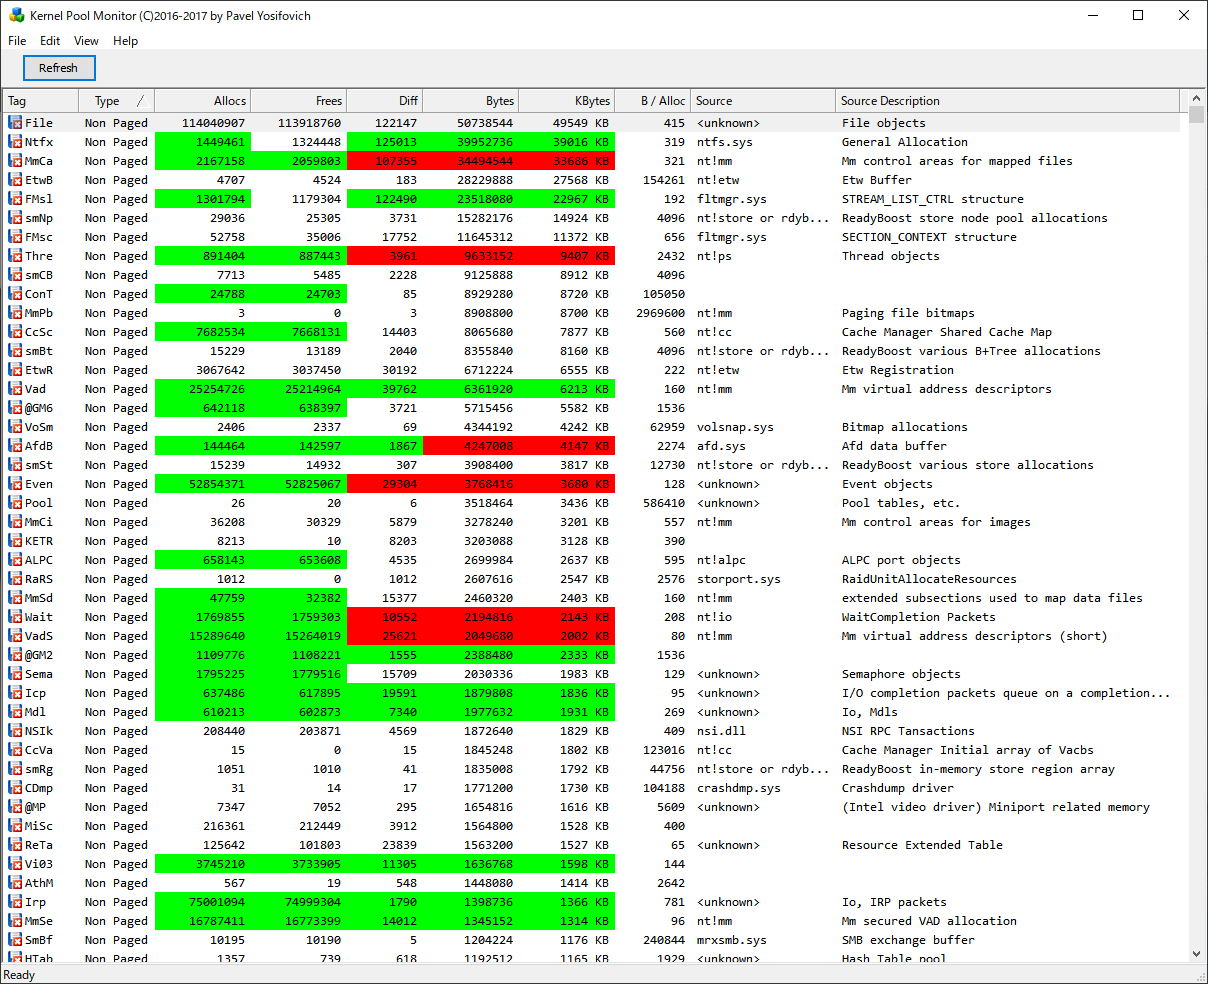Select the EtwB row icon
The image size is (1208, 984).
coord(15,180)
